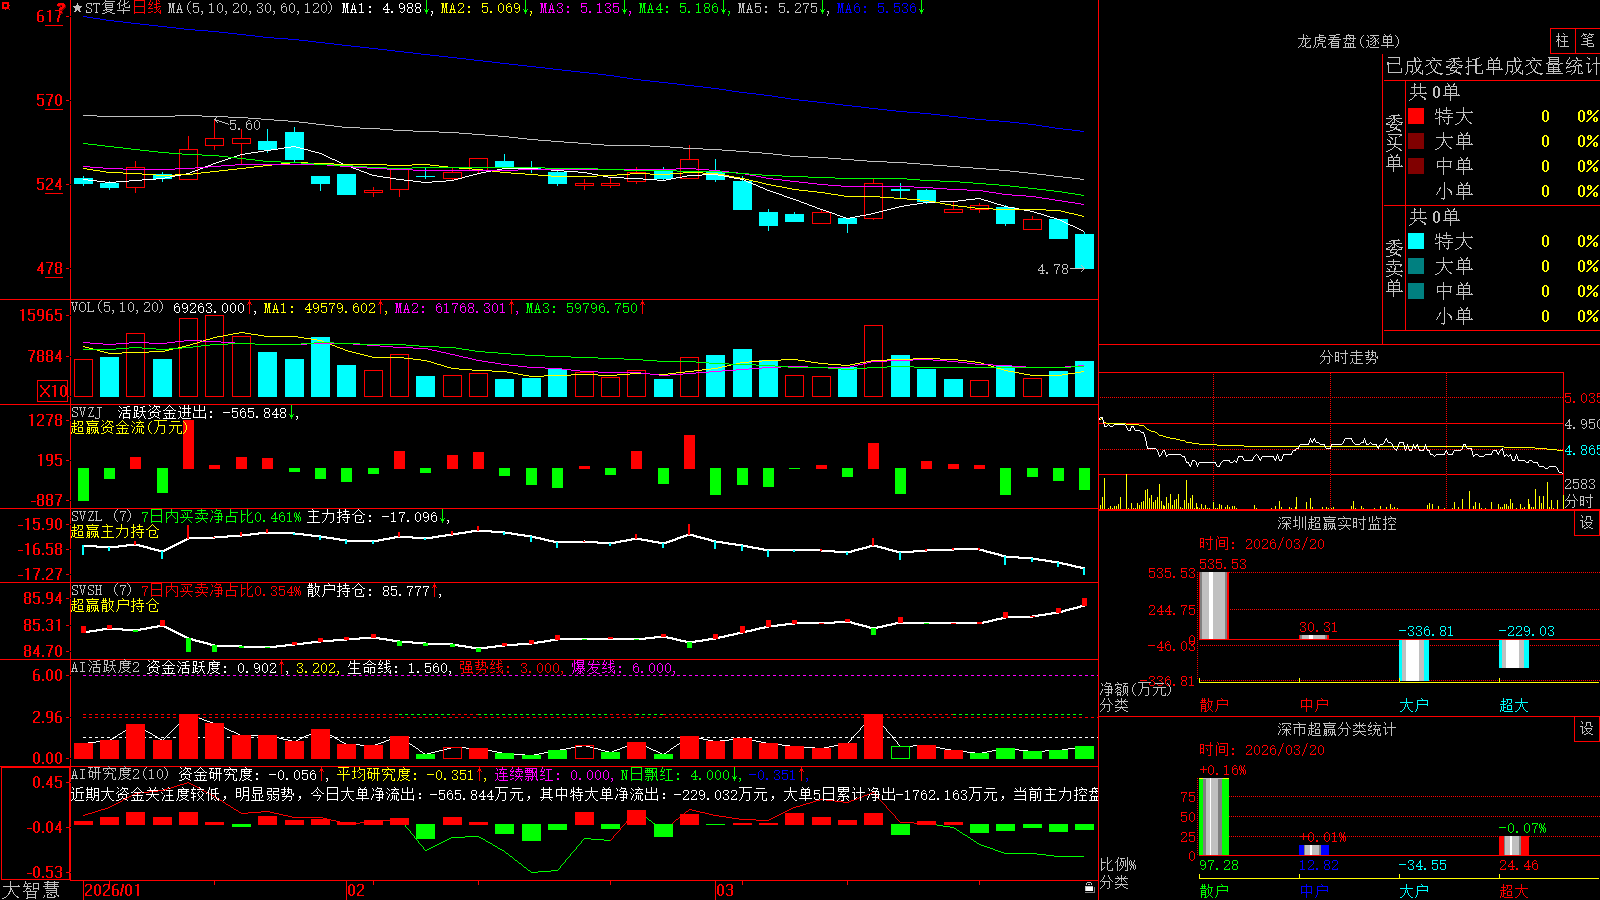
Task: Open 设 settings for 深市超赢分类统计
Action: [x=1587, y=729]
